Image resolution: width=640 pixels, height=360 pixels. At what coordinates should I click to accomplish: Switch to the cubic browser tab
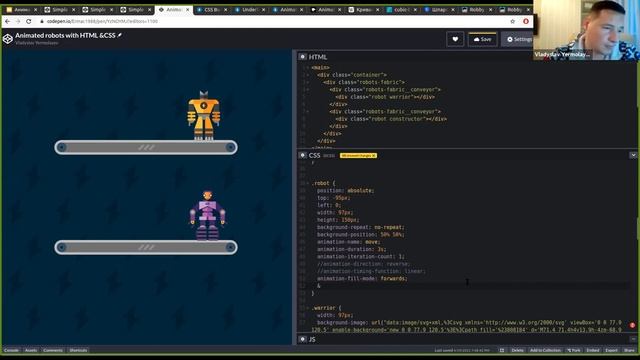click(401, 9)
